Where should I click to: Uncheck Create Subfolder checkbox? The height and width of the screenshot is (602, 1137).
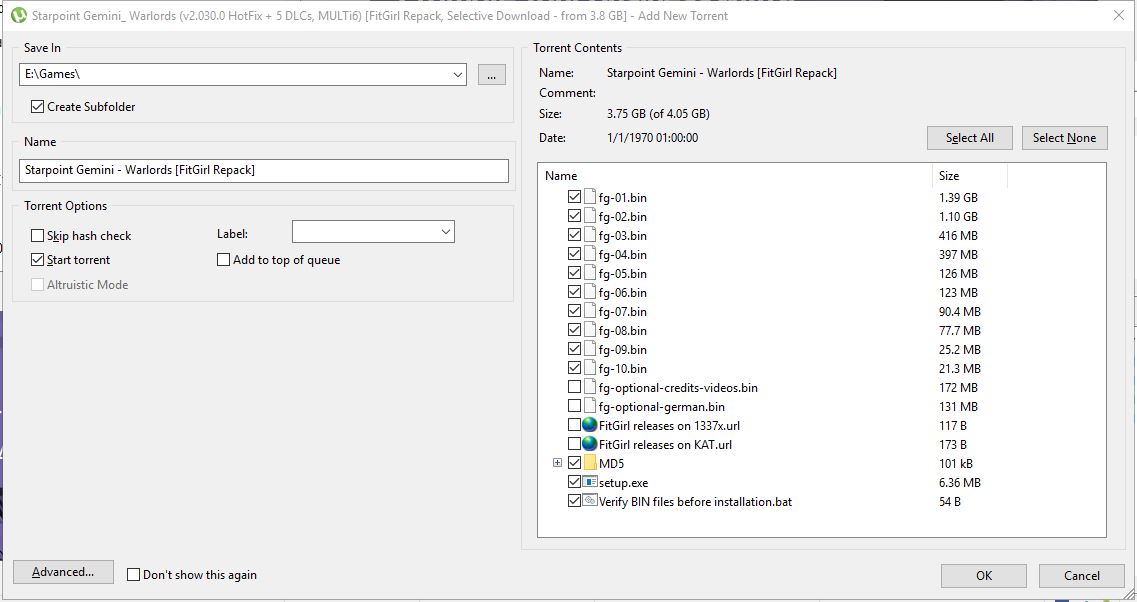point(38,107)
